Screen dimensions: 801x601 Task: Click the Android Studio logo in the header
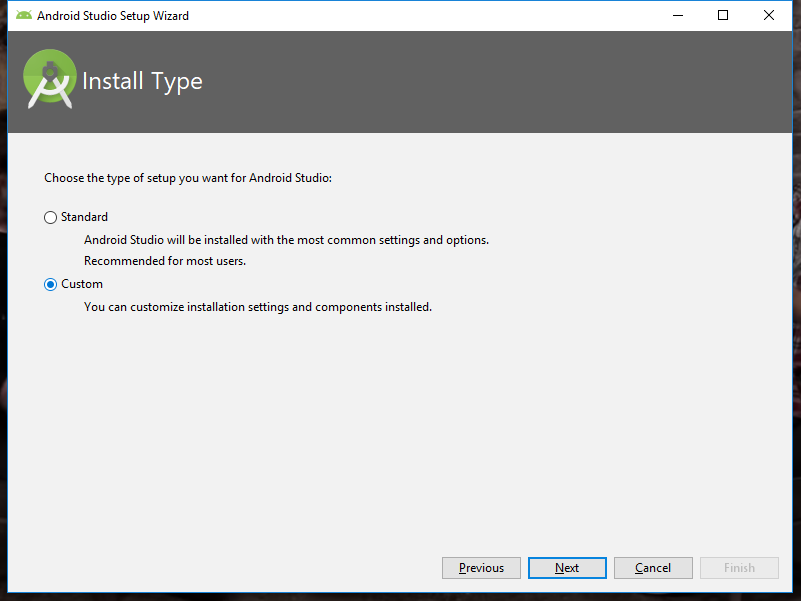click(50, 80)
